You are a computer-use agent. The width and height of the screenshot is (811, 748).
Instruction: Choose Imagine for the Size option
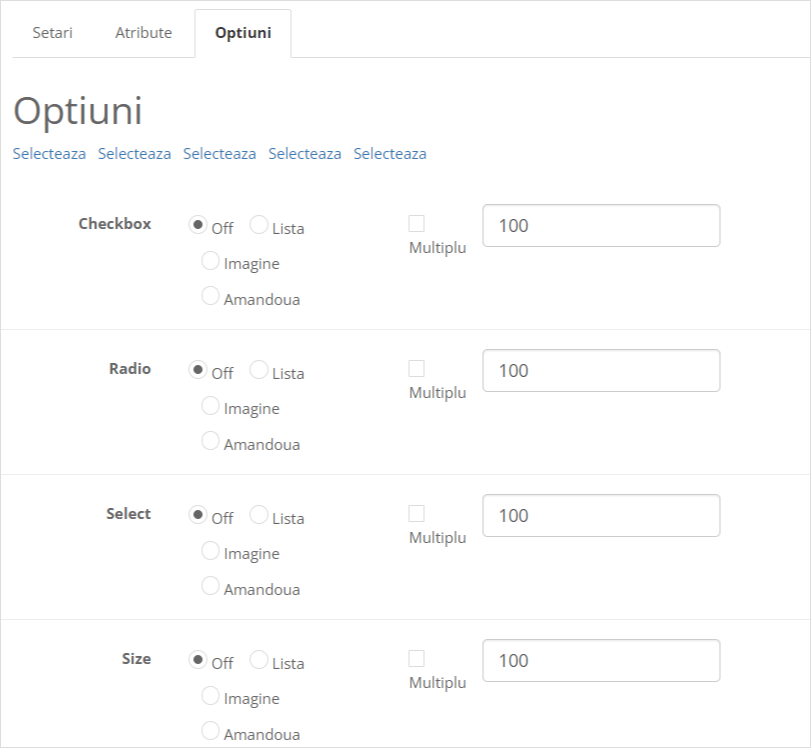click(x=210, y=696)
